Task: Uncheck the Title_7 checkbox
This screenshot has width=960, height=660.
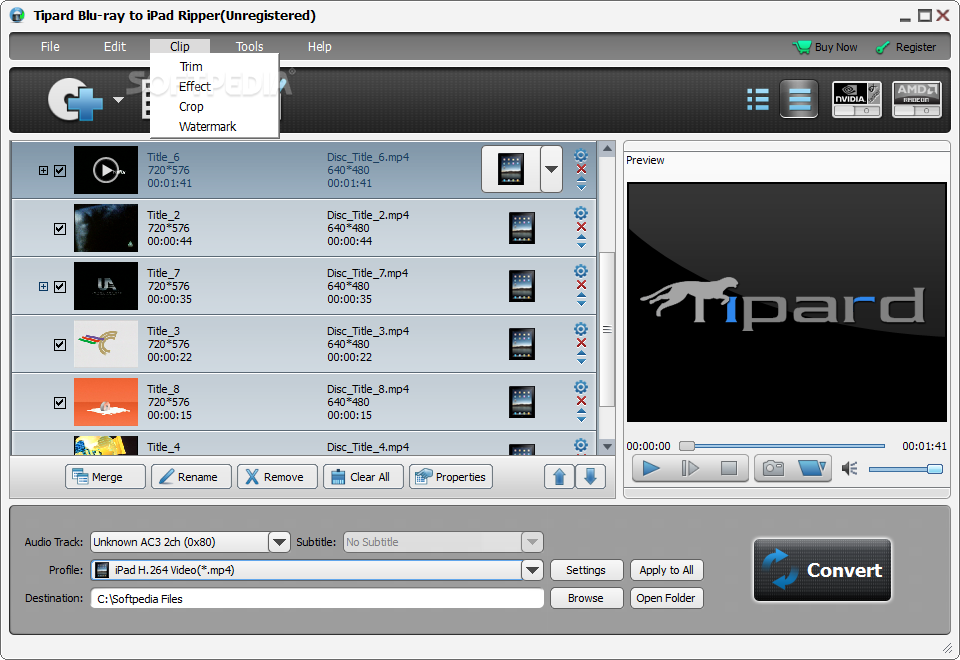Action: [60, 287]
